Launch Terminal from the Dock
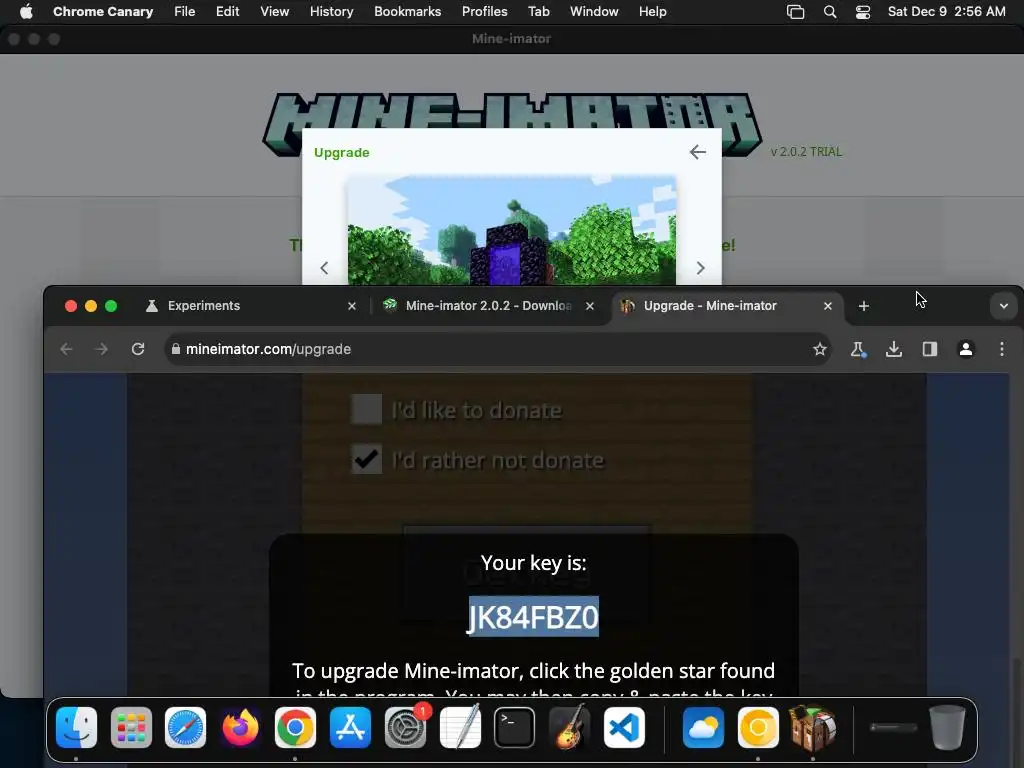Viewport: 1024px width, 768px height. click(x=515, y=727)
